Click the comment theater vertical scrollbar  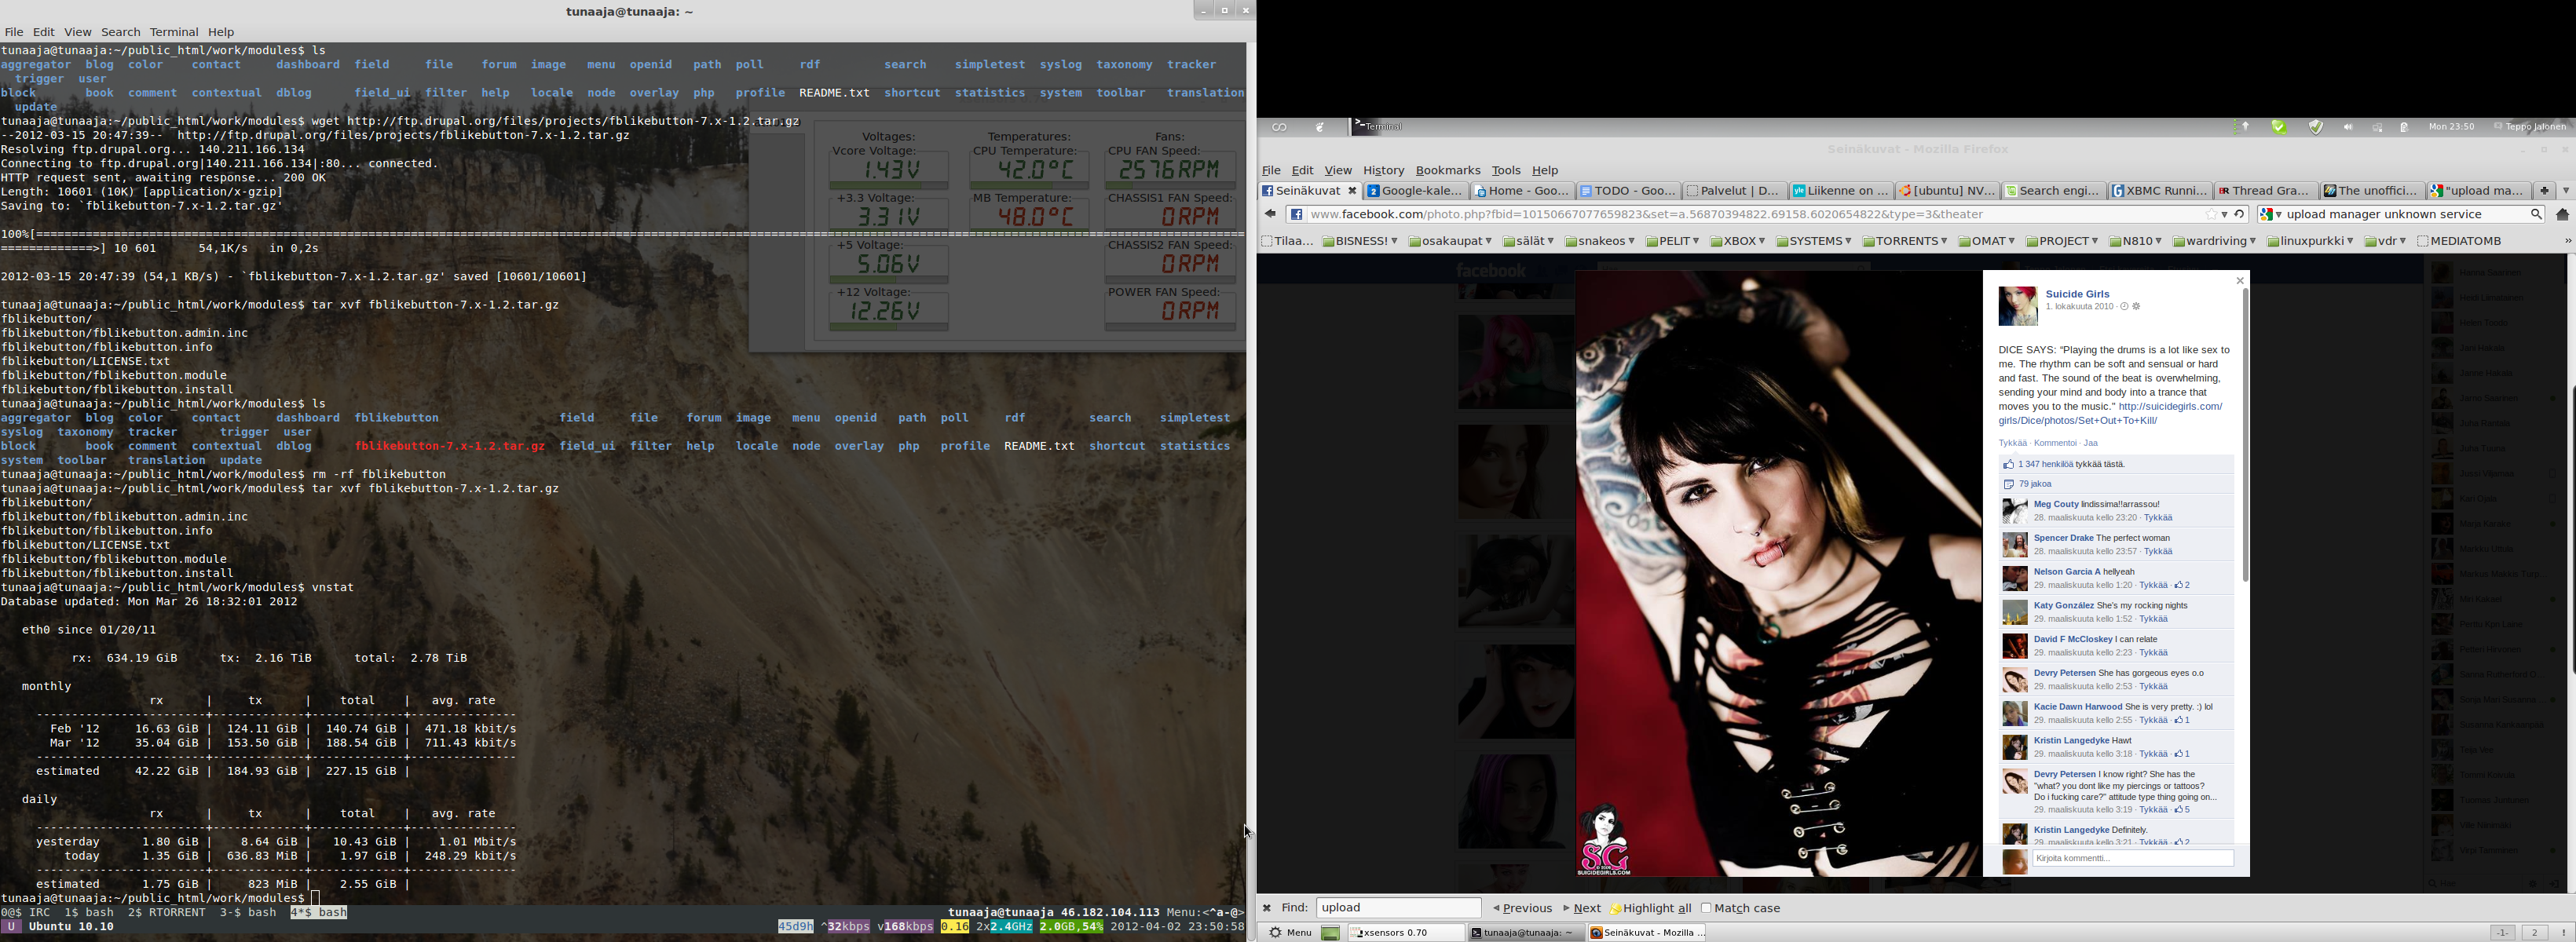[2245, 435]
